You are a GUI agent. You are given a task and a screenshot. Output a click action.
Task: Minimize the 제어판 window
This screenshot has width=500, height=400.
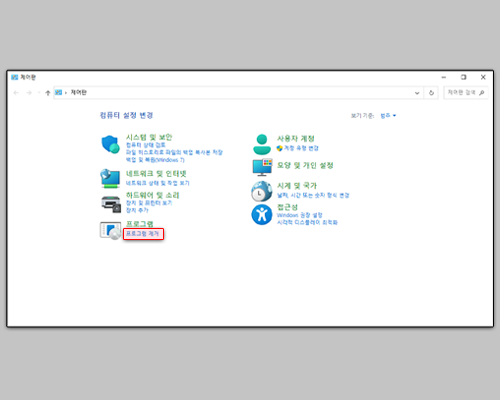pyautogui.click(x=444, y=77)
